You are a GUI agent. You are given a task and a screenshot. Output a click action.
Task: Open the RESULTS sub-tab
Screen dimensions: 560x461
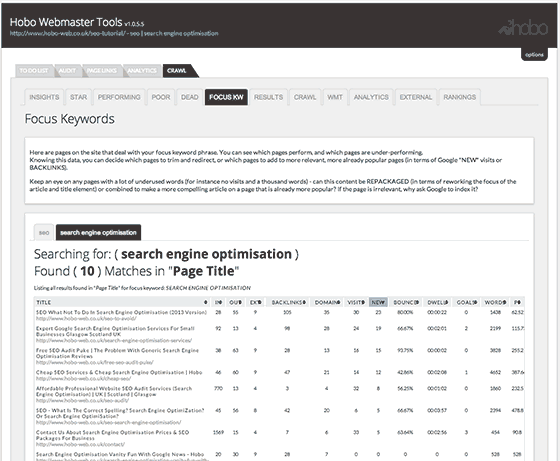269,97
